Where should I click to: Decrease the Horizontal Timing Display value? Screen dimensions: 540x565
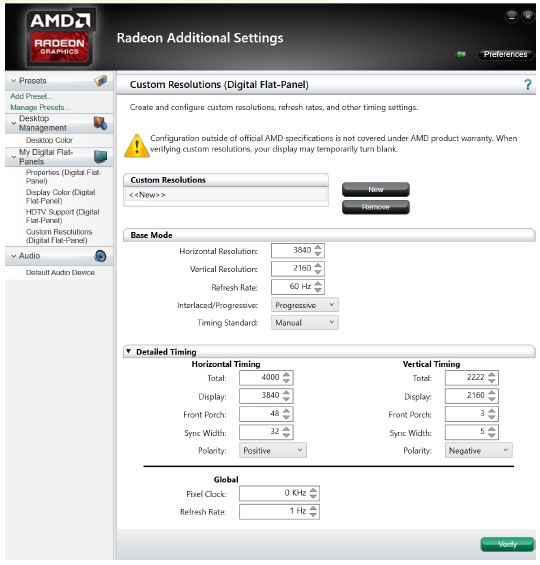coord(286,399)
